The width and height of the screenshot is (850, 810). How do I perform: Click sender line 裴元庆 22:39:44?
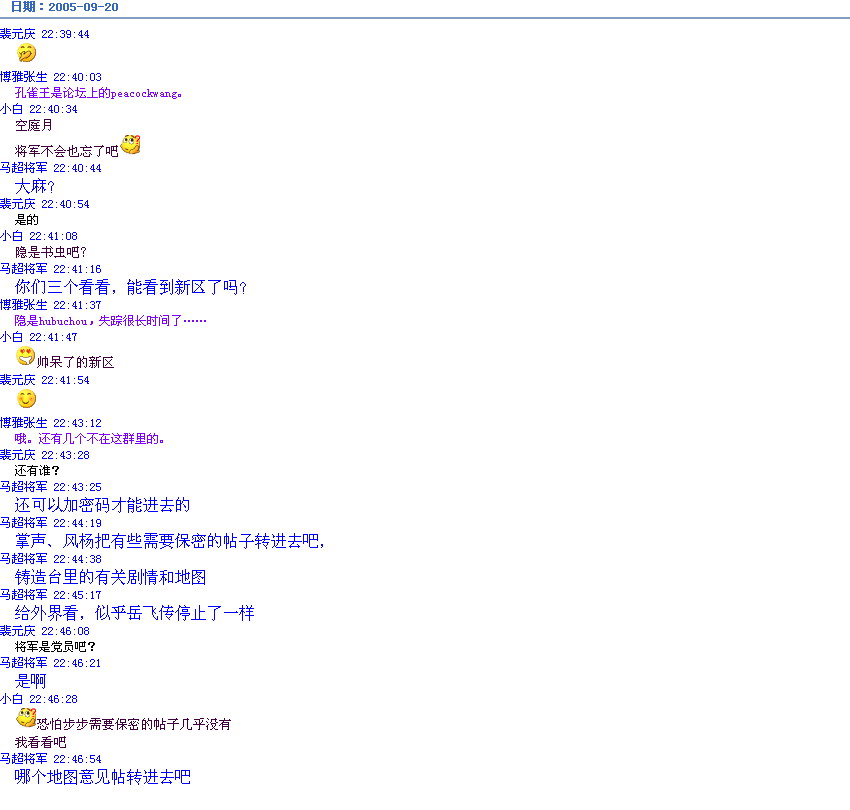tap(45, 34)
